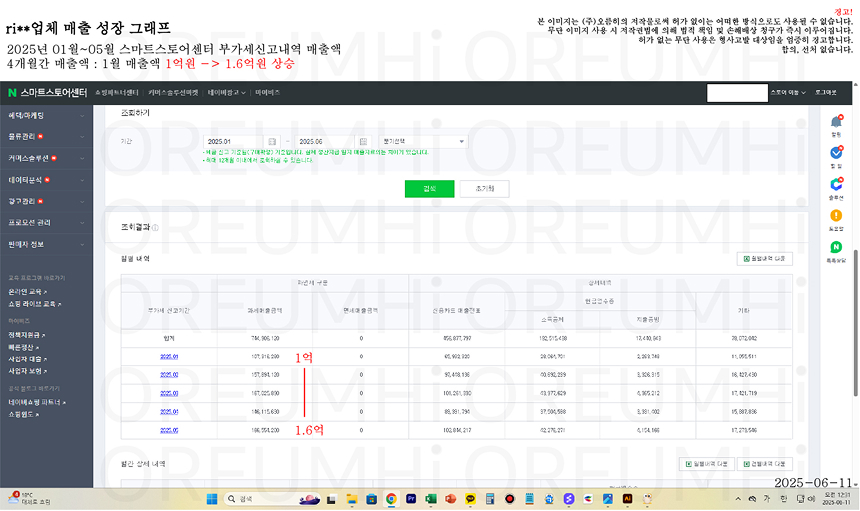The width and height of the screenshot is (860, 511).
Task: Open the 2025.01 period link
Action: (x=169, y=357)
